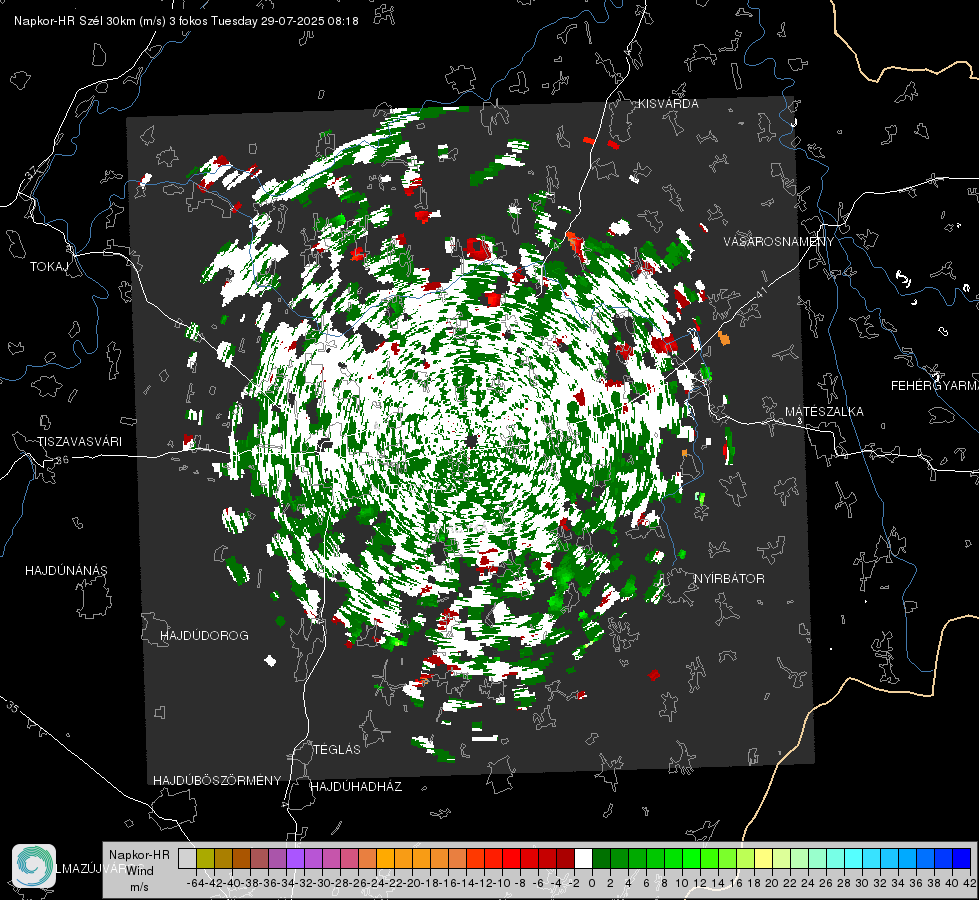This screenshot has height=900, width=979.
Task: Click the TISZAVASVÁRI town label
Action: pyautogui.click(x=79, y=442)
